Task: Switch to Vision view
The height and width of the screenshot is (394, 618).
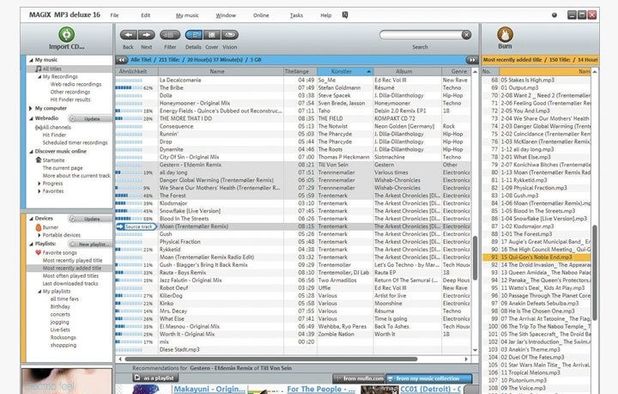Action: coord(230,35)
